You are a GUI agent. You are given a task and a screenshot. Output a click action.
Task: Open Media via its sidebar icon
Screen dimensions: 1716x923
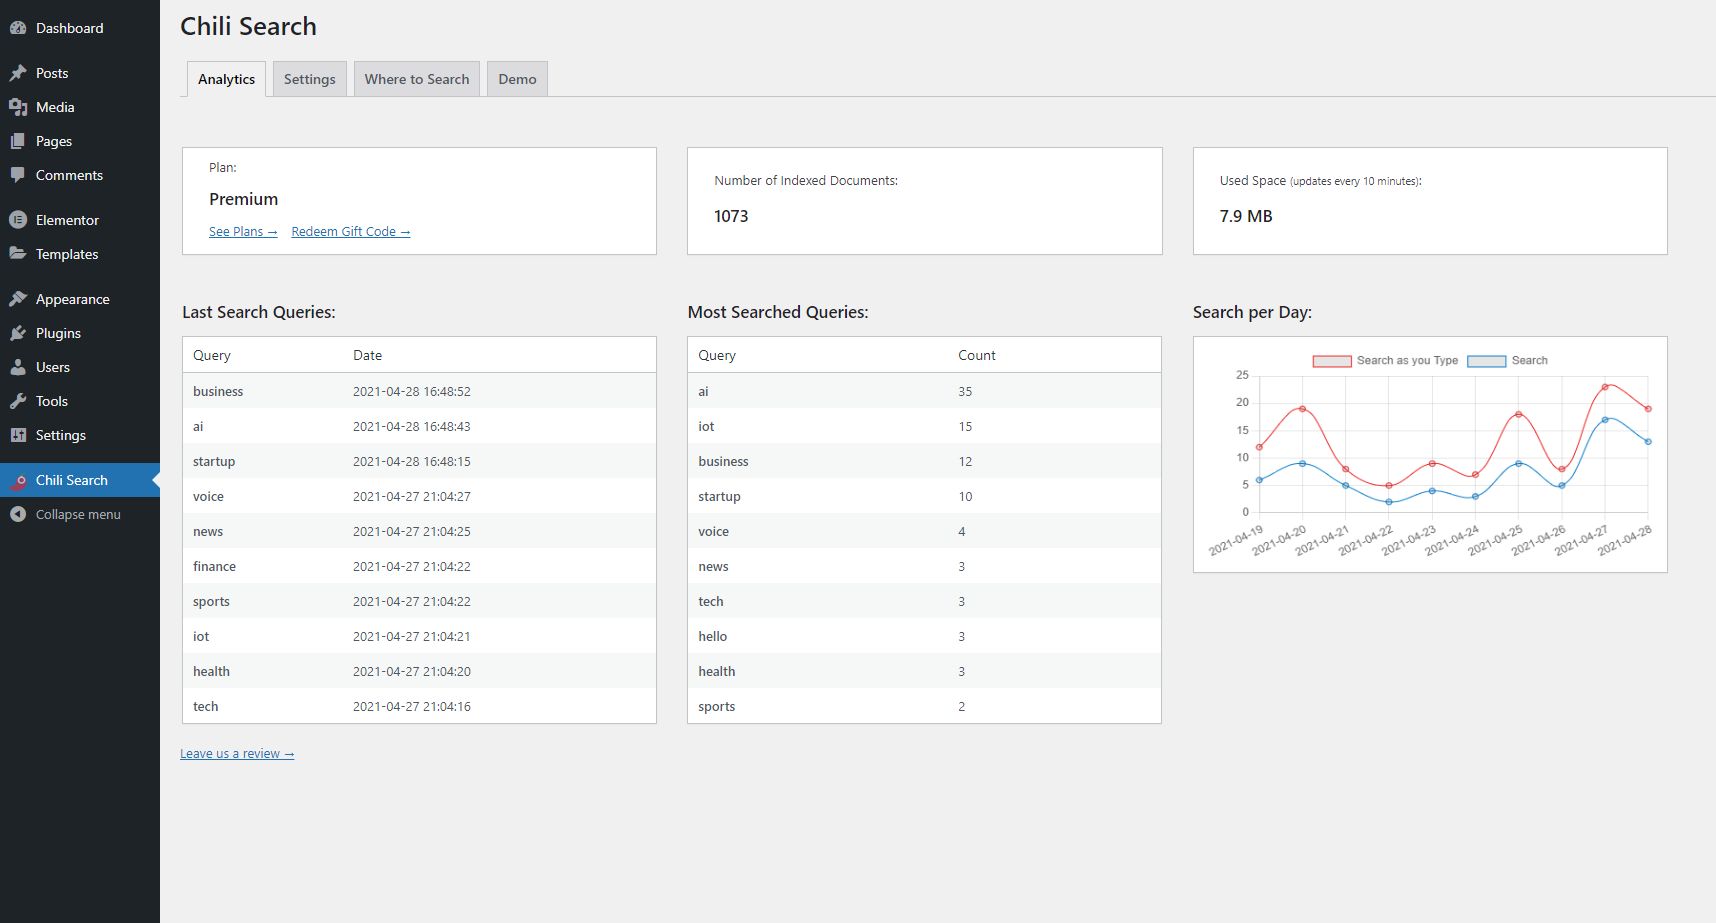pyautogui.click(x=18, y=107)
